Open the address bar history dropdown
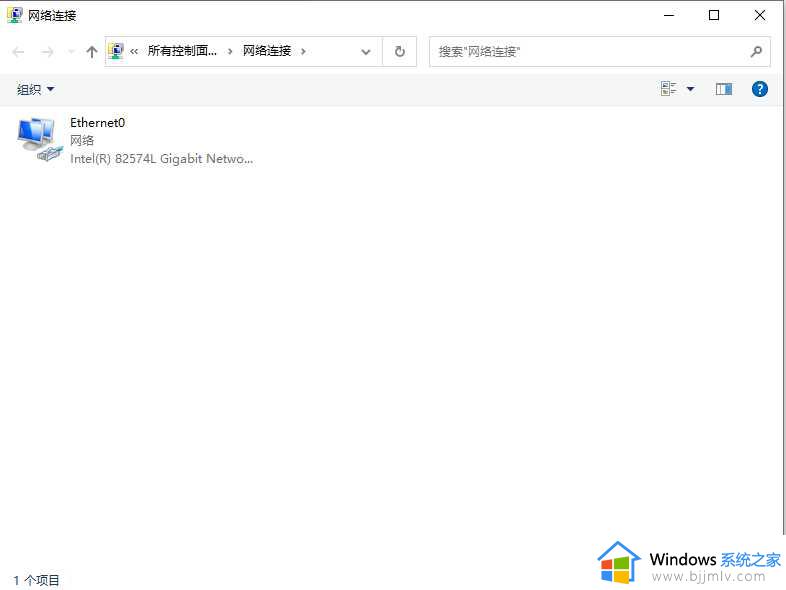Viewport: 786px width, 590px height. click(366, 52)
